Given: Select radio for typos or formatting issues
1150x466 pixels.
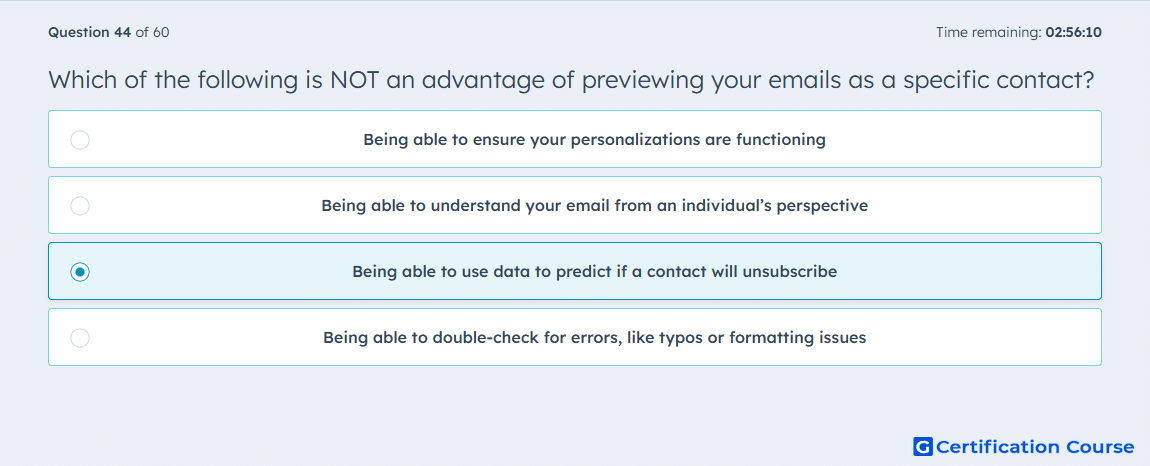Looking at the screenshot, I should coord(80,338).
